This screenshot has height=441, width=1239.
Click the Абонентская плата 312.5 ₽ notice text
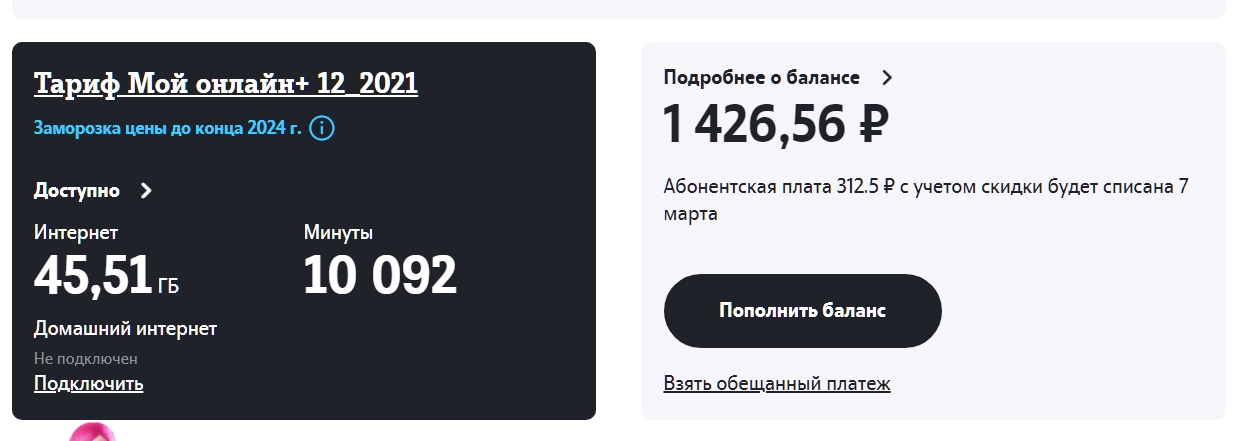pos(925,200)
